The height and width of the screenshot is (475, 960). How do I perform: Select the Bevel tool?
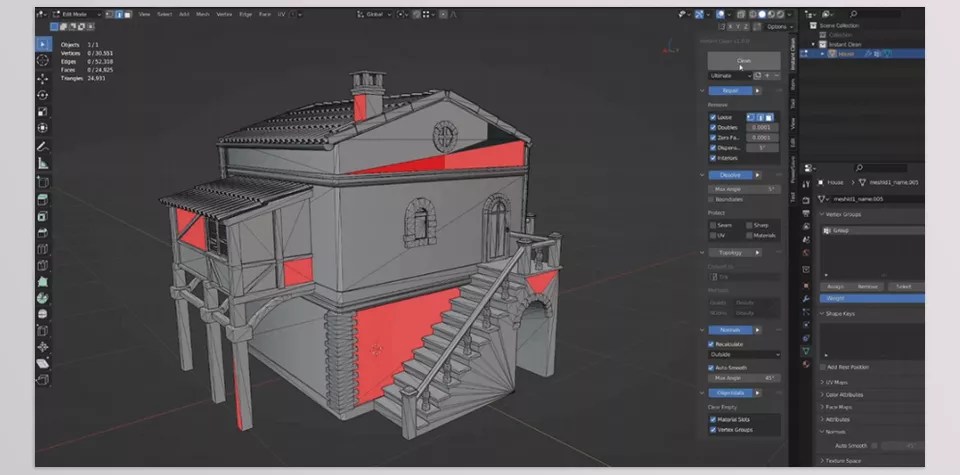[43, 233]
